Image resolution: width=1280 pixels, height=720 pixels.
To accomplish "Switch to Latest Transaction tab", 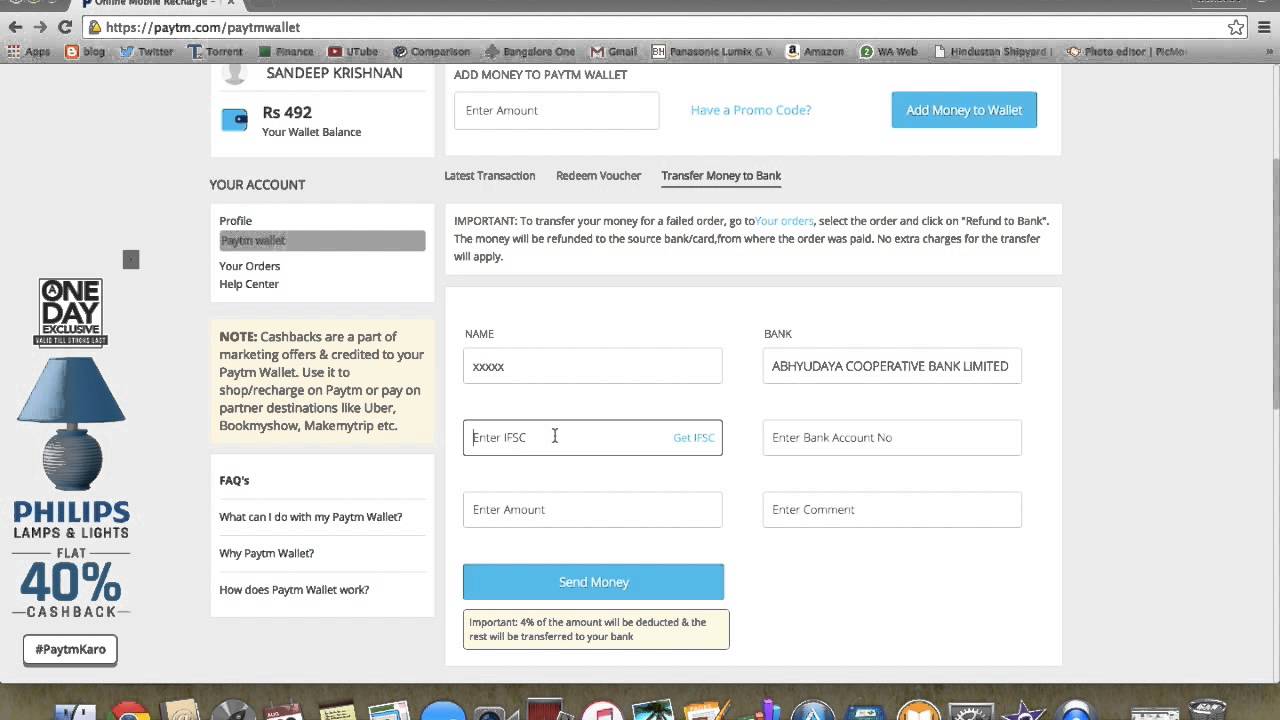I will 490,176.
